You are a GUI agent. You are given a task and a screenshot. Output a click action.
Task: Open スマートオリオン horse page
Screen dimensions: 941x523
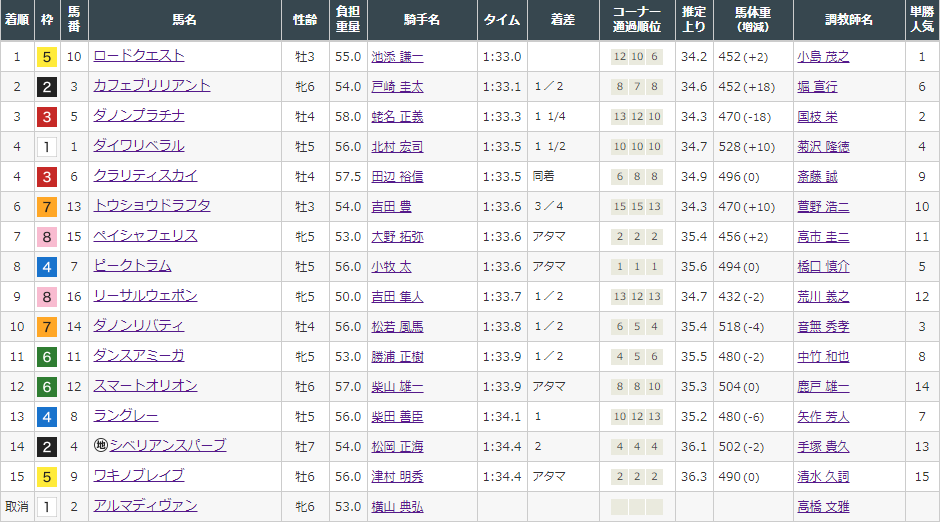(x=145, y=386)
